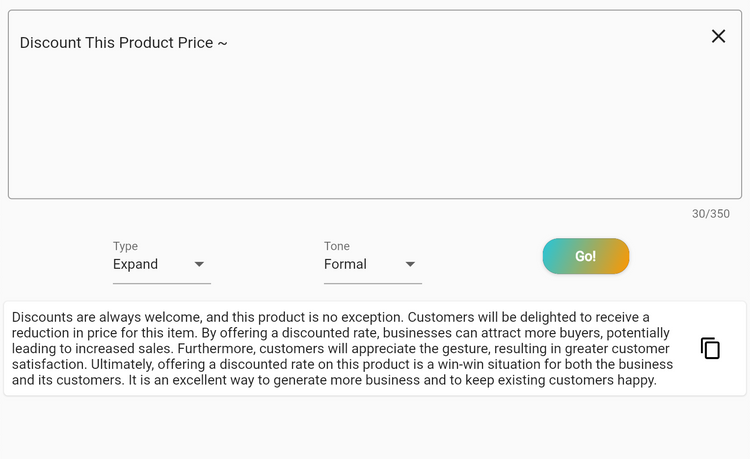This screenshot has width=750, height=459.
Task: Click the Go! gradient button
Action: [585, 256]
